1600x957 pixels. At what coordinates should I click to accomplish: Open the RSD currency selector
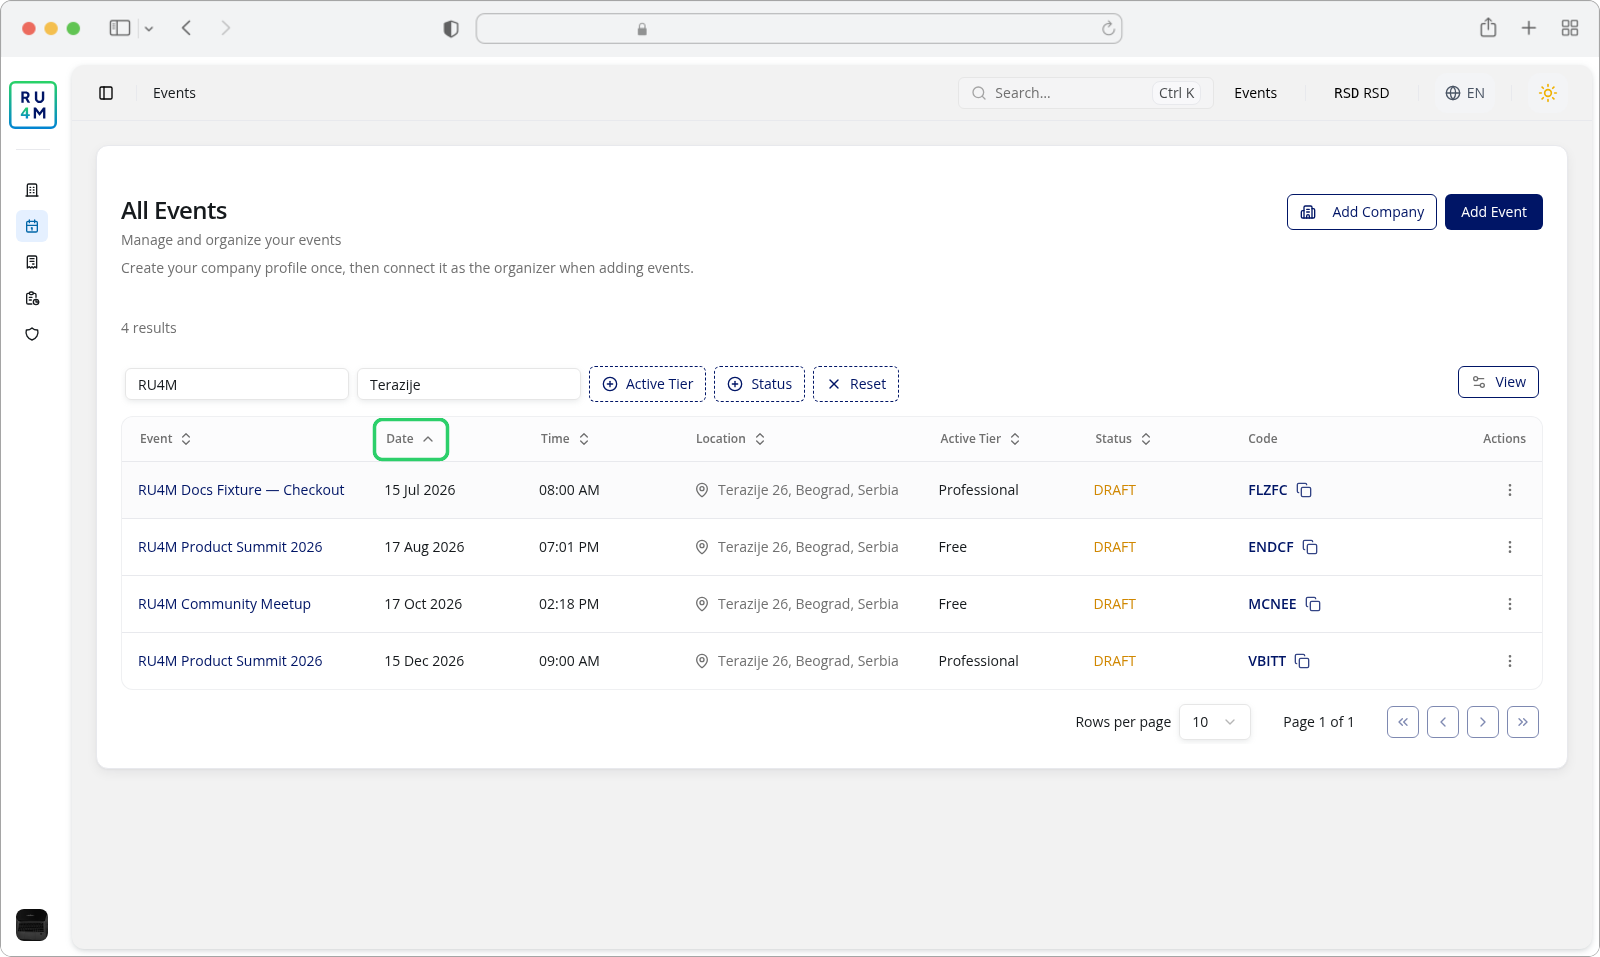click(1361, 93)
